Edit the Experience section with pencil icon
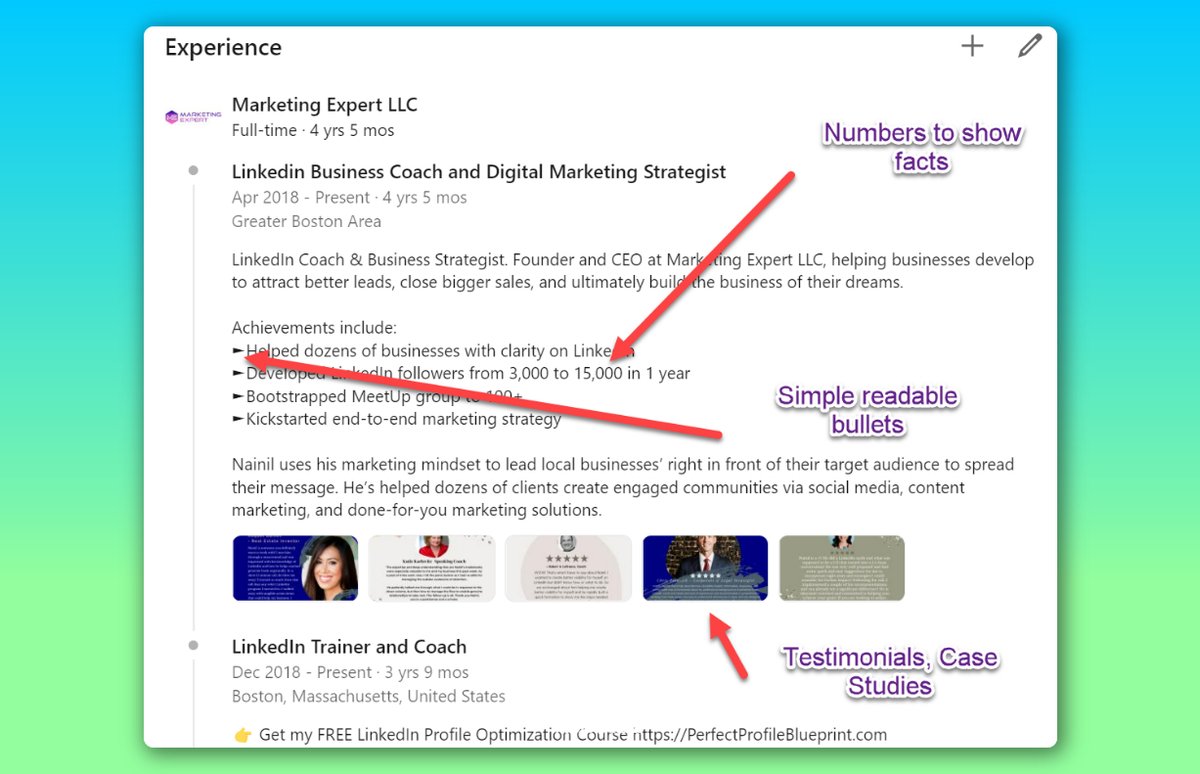Viewport: 1200px width, 774px height. point(1030,46)
